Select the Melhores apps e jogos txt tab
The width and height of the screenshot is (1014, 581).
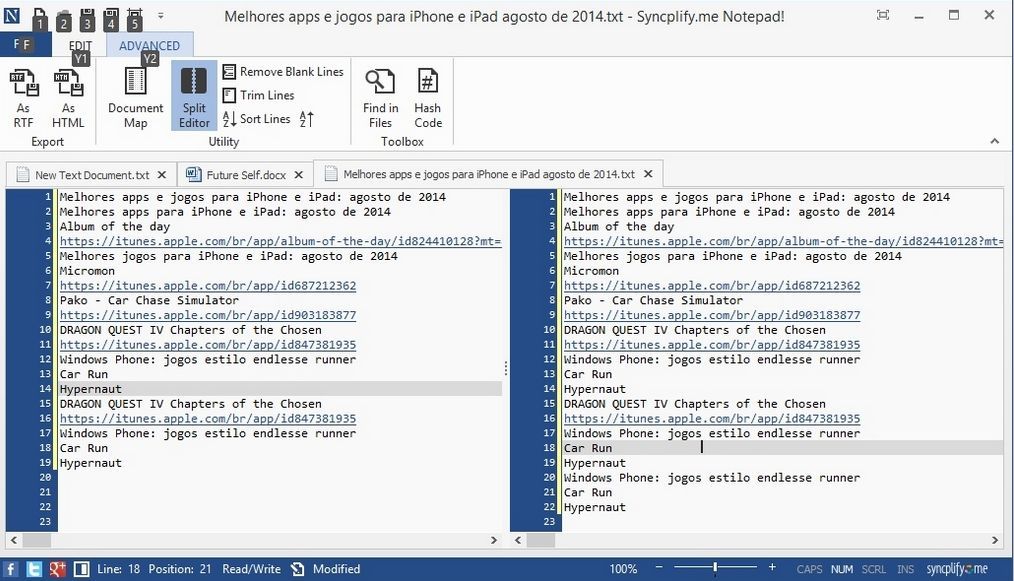coord(489,174)
